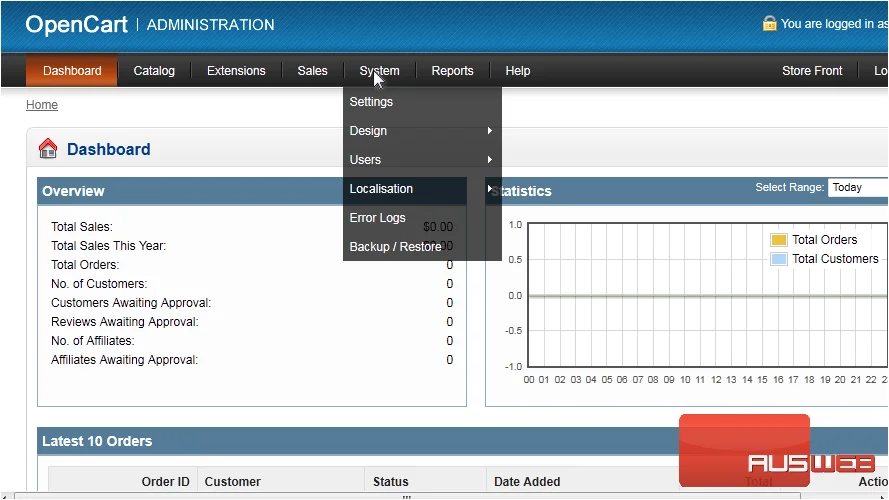Click the Status column header

click(x=391, y=481)
